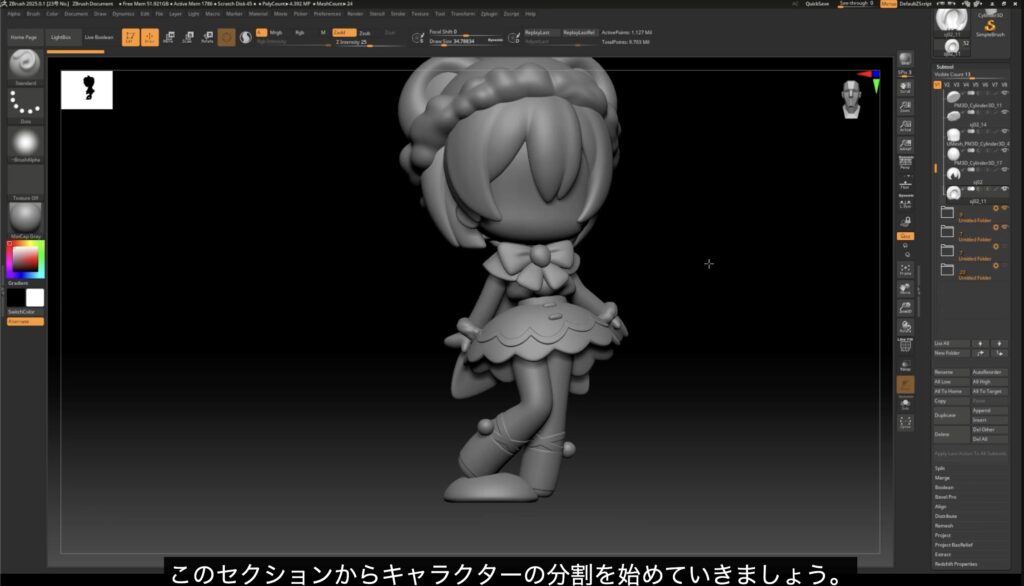The height and width of the screenshot is (586, 1024).
Task: Switch to the Rotate transform tool
Action: [x=207, y=38]
